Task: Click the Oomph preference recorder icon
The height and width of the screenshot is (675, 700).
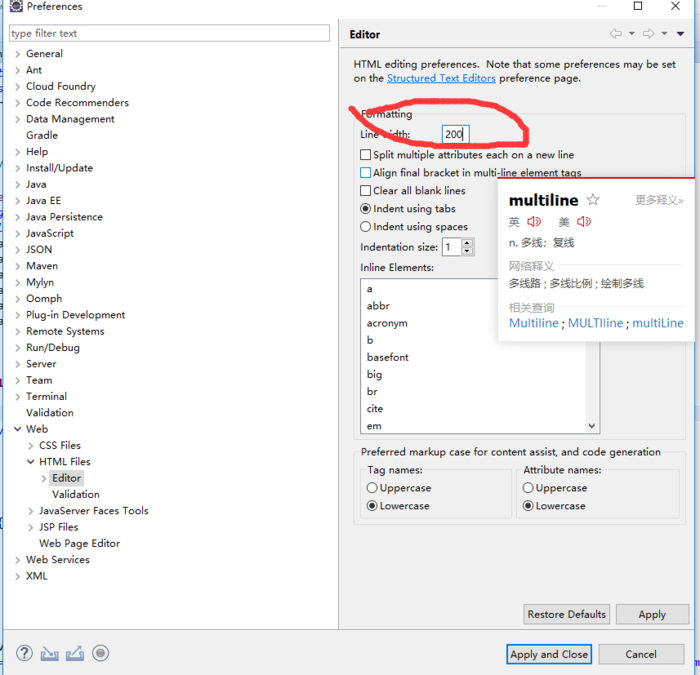Action: pyautogui.click(x=100, y=653)
